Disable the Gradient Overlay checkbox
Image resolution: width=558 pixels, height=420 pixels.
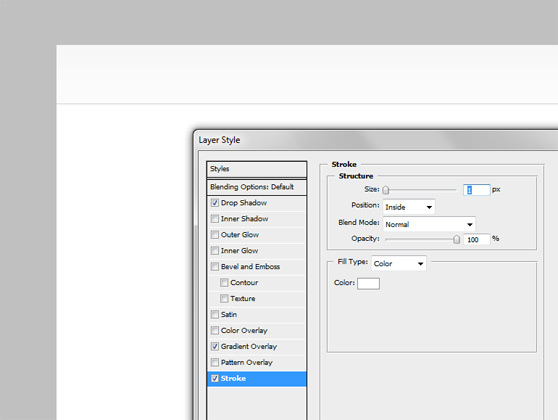click(x=215, y=346)
